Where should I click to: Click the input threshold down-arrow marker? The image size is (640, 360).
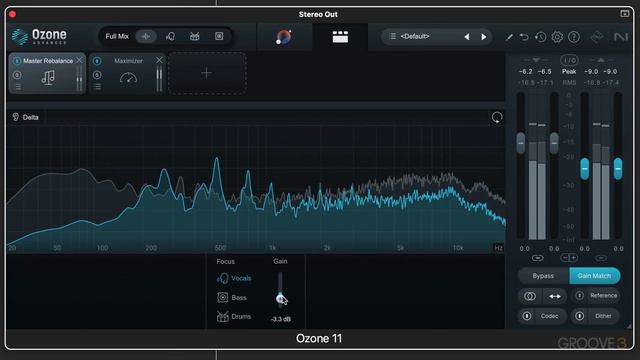point(536,60)
